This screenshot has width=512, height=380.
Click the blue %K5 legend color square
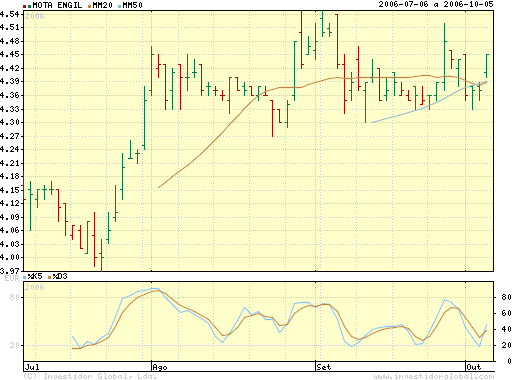click(25, 277)
